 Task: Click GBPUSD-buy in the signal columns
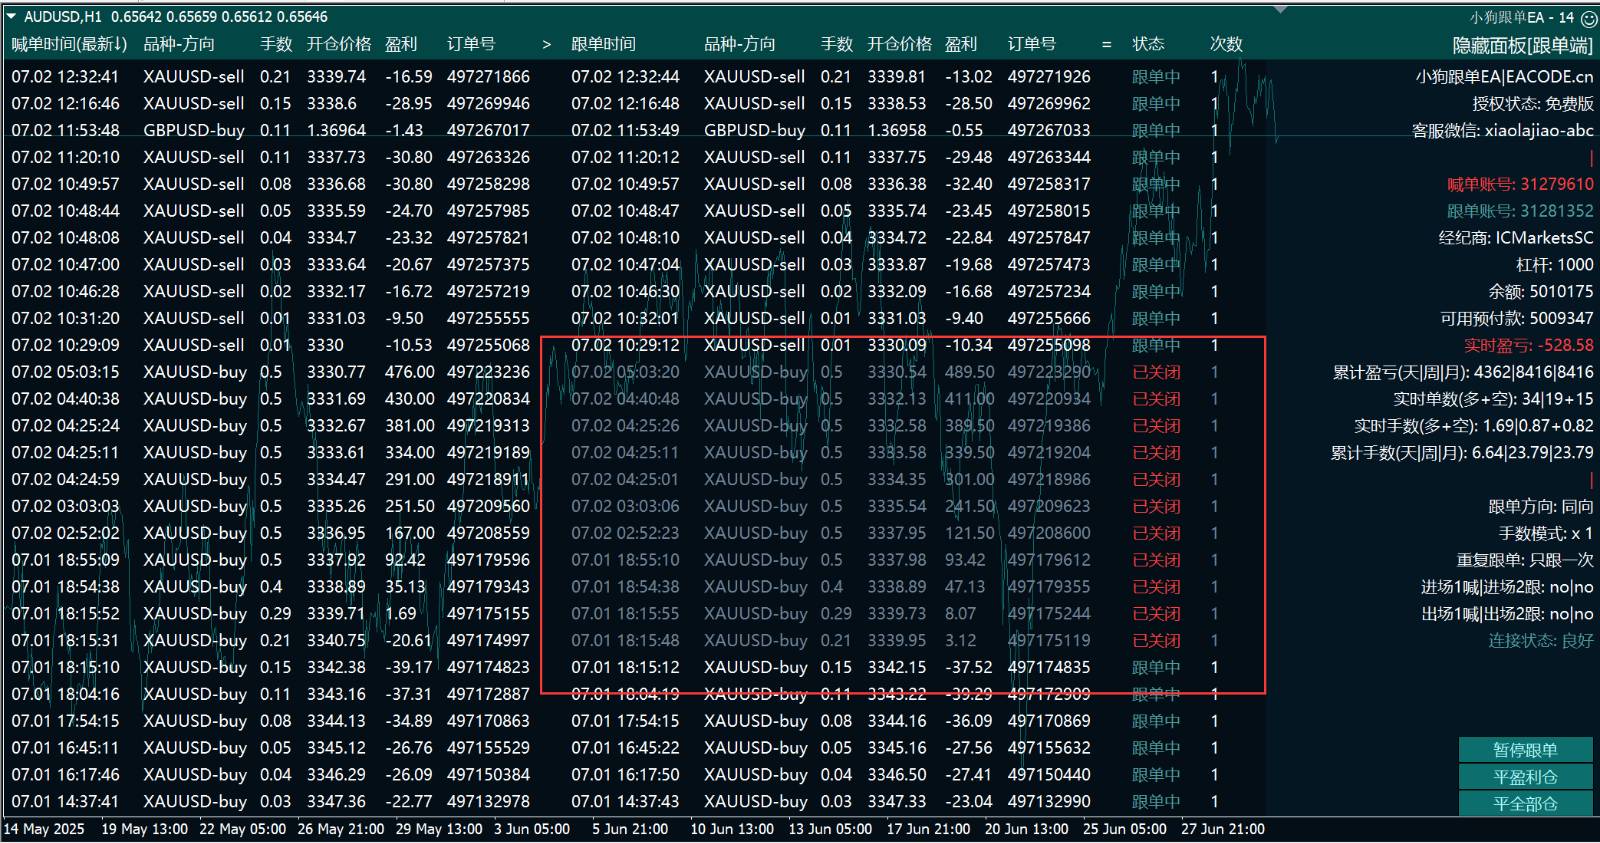pos(194,131)
